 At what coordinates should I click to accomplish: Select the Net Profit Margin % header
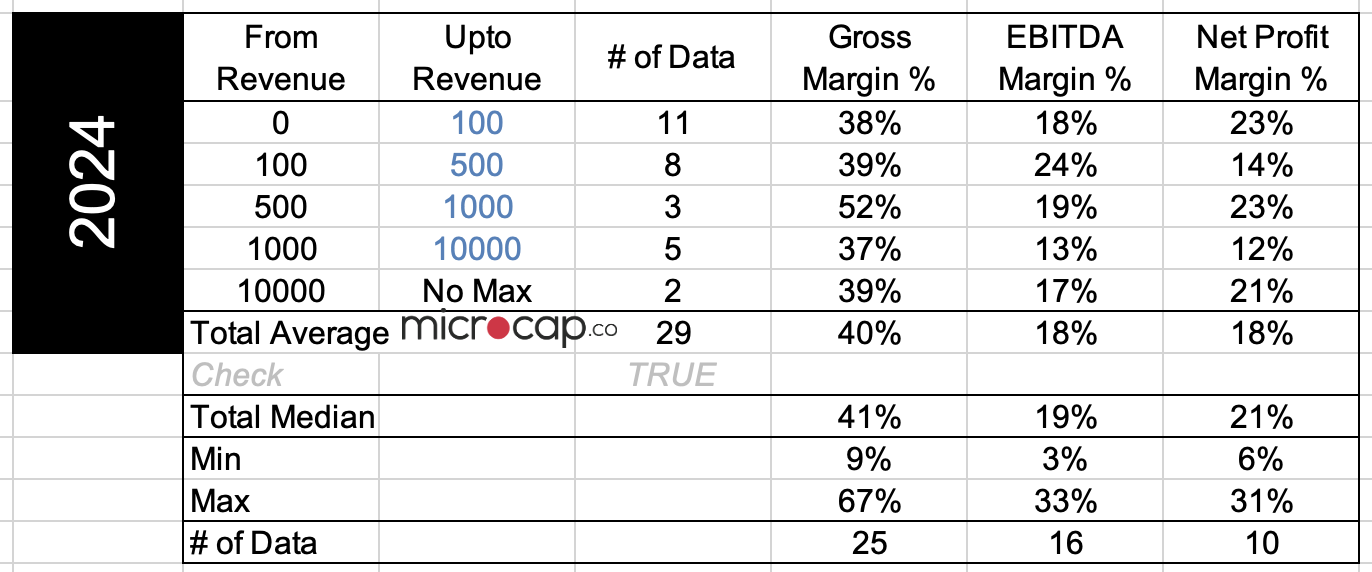[x=1262, y=58]
